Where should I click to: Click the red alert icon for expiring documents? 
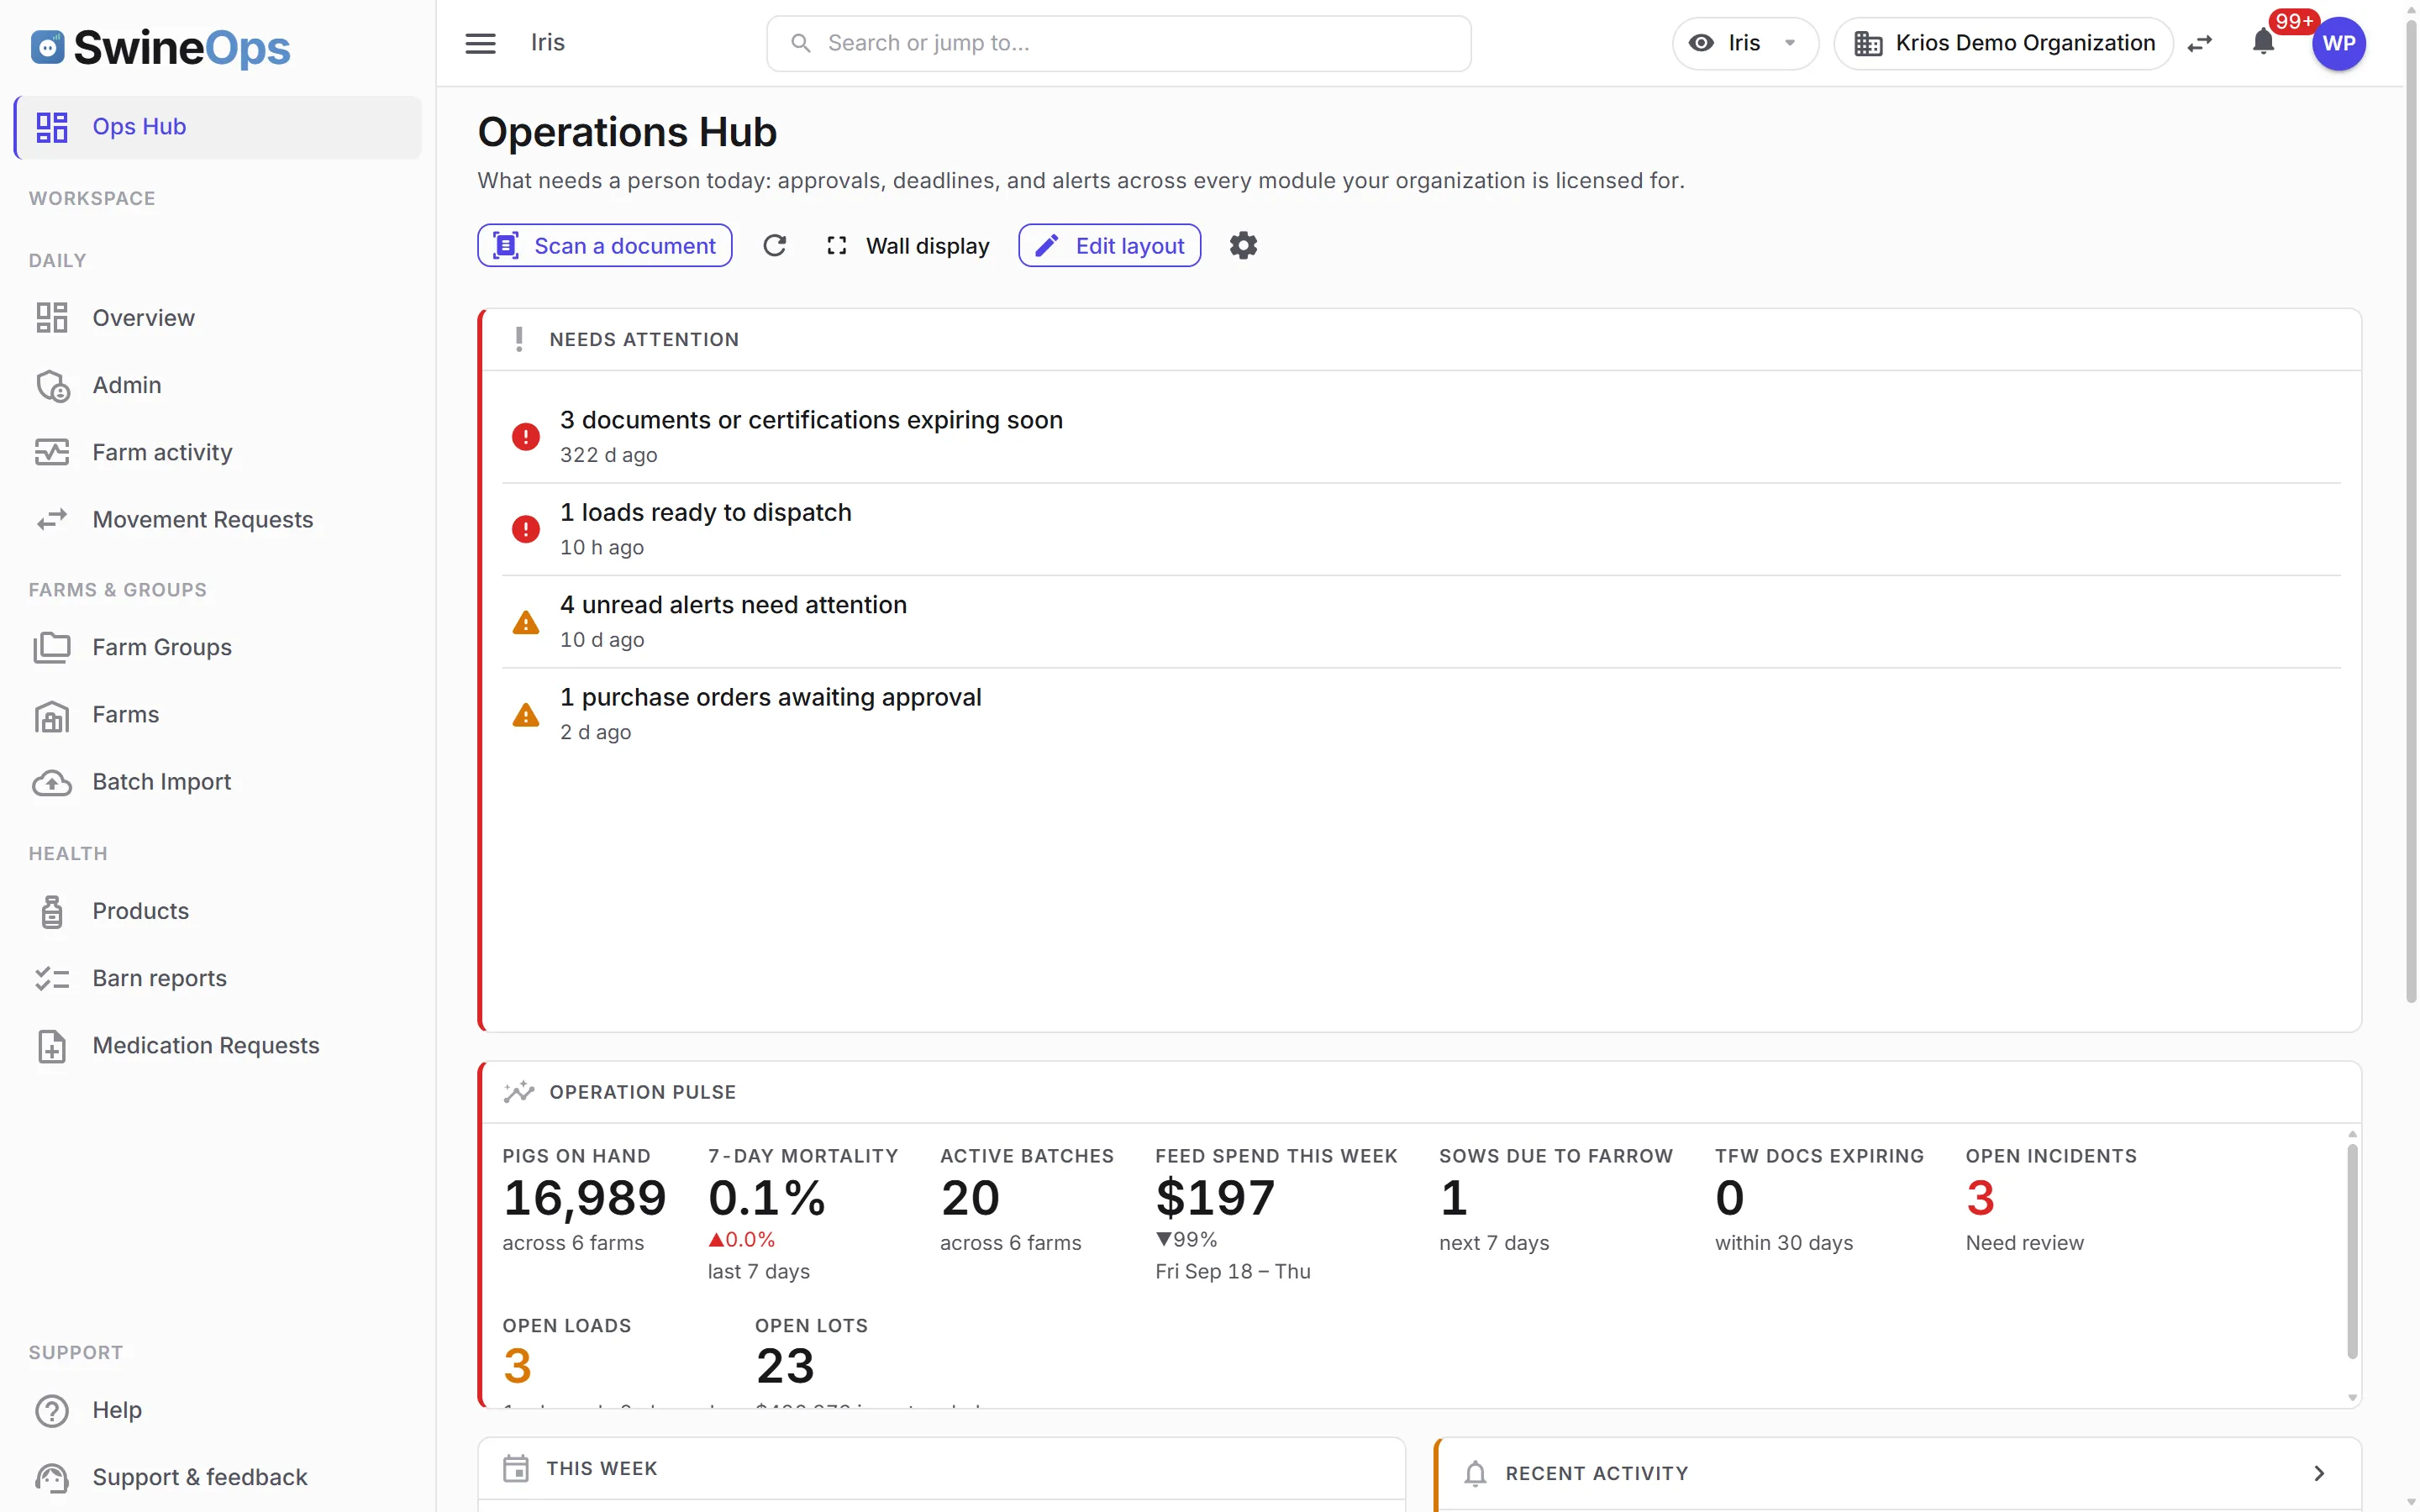[526, 437]
